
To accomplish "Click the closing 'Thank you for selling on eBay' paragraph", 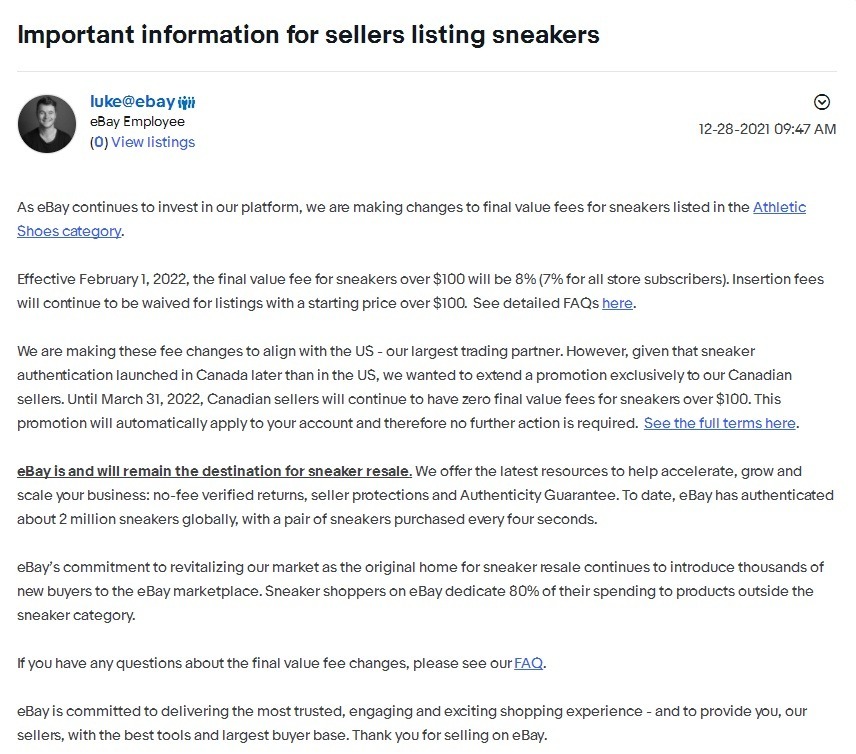I will (x=400, y=722).
